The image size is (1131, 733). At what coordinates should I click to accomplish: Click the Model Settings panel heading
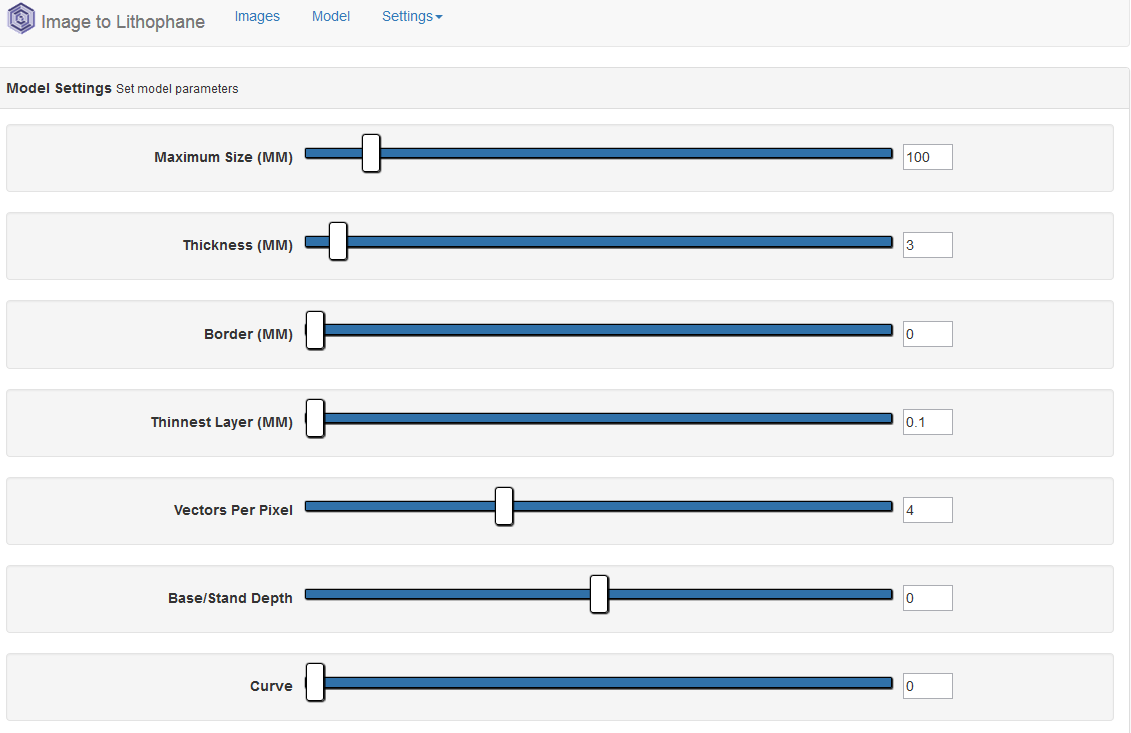[59, 88]
